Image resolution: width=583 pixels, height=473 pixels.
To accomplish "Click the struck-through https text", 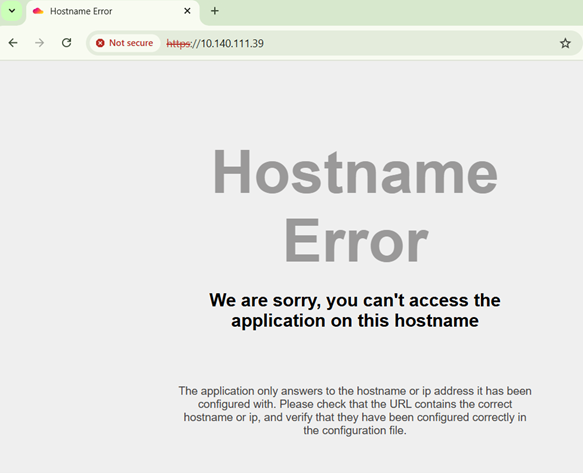I will point(178,44).
